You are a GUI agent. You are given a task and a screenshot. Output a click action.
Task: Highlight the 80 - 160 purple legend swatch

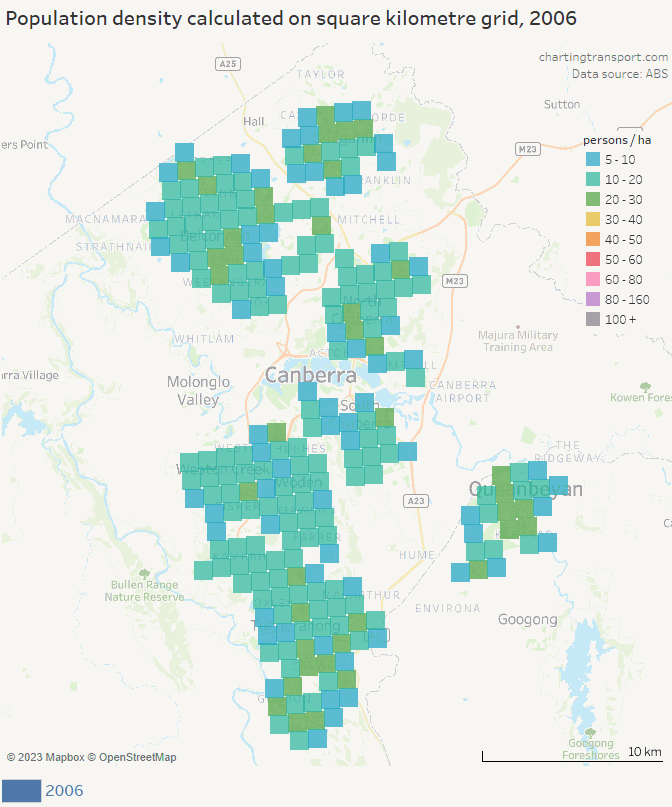click(592, 299)
